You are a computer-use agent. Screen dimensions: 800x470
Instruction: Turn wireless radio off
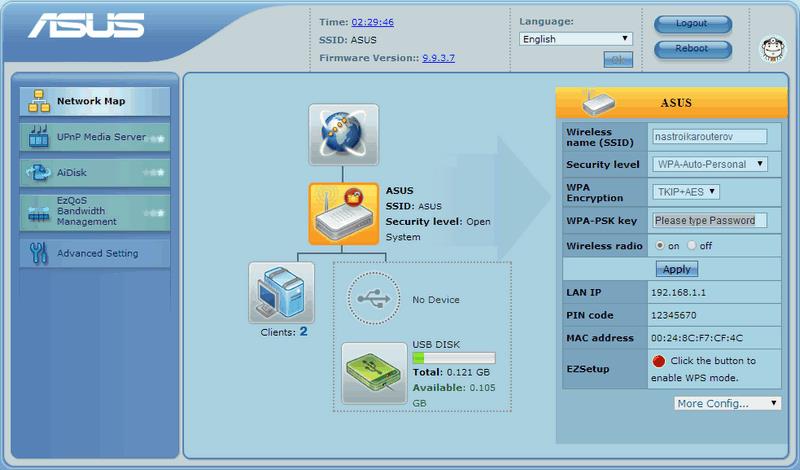pyautogui.click(x=691, y=245)
